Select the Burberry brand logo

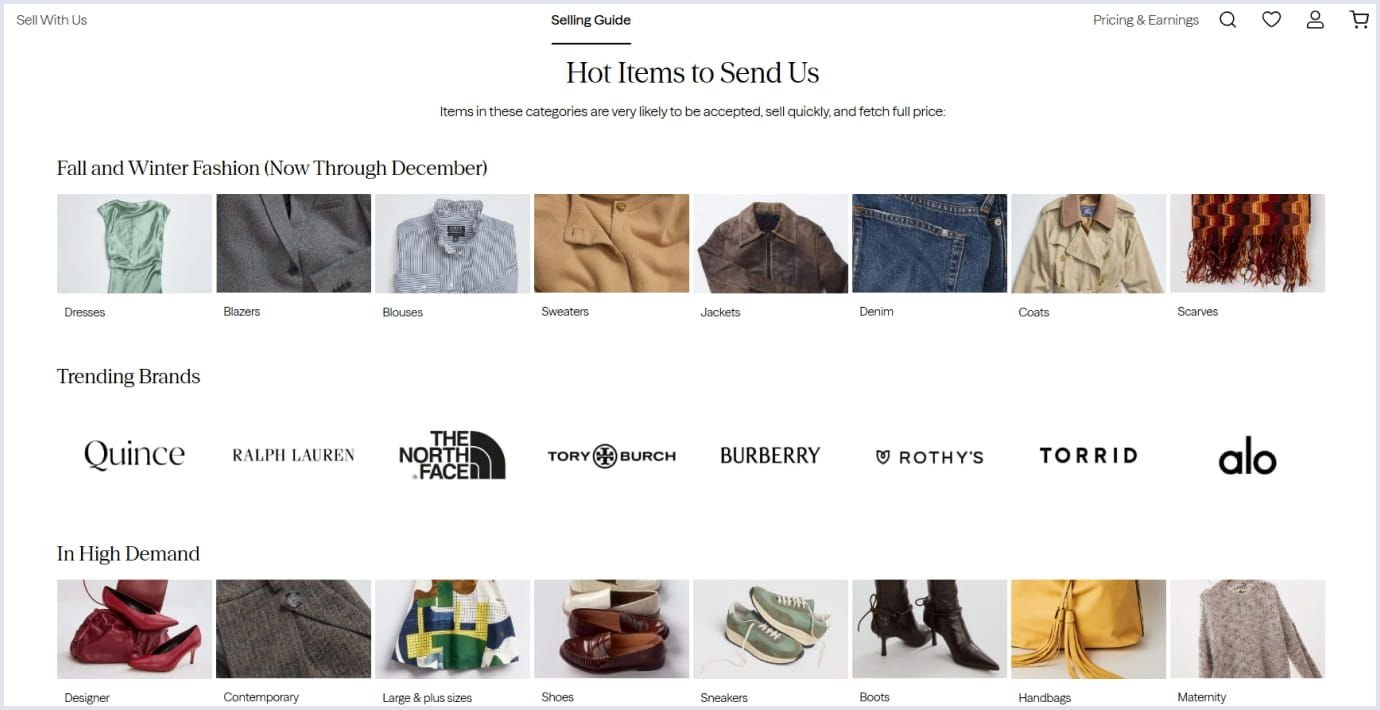pyautogui.click(x=770, y=455)
